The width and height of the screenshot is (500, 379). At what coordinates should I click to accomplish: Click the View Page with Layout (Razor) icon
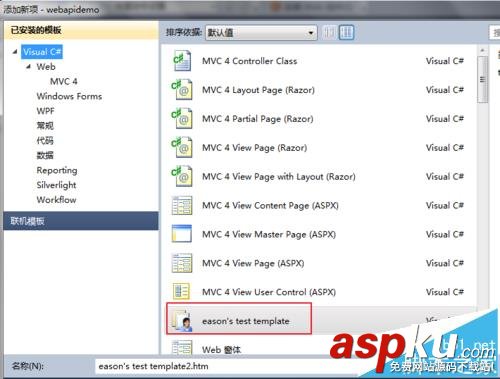pyautogui.click(x=182, y=176)
